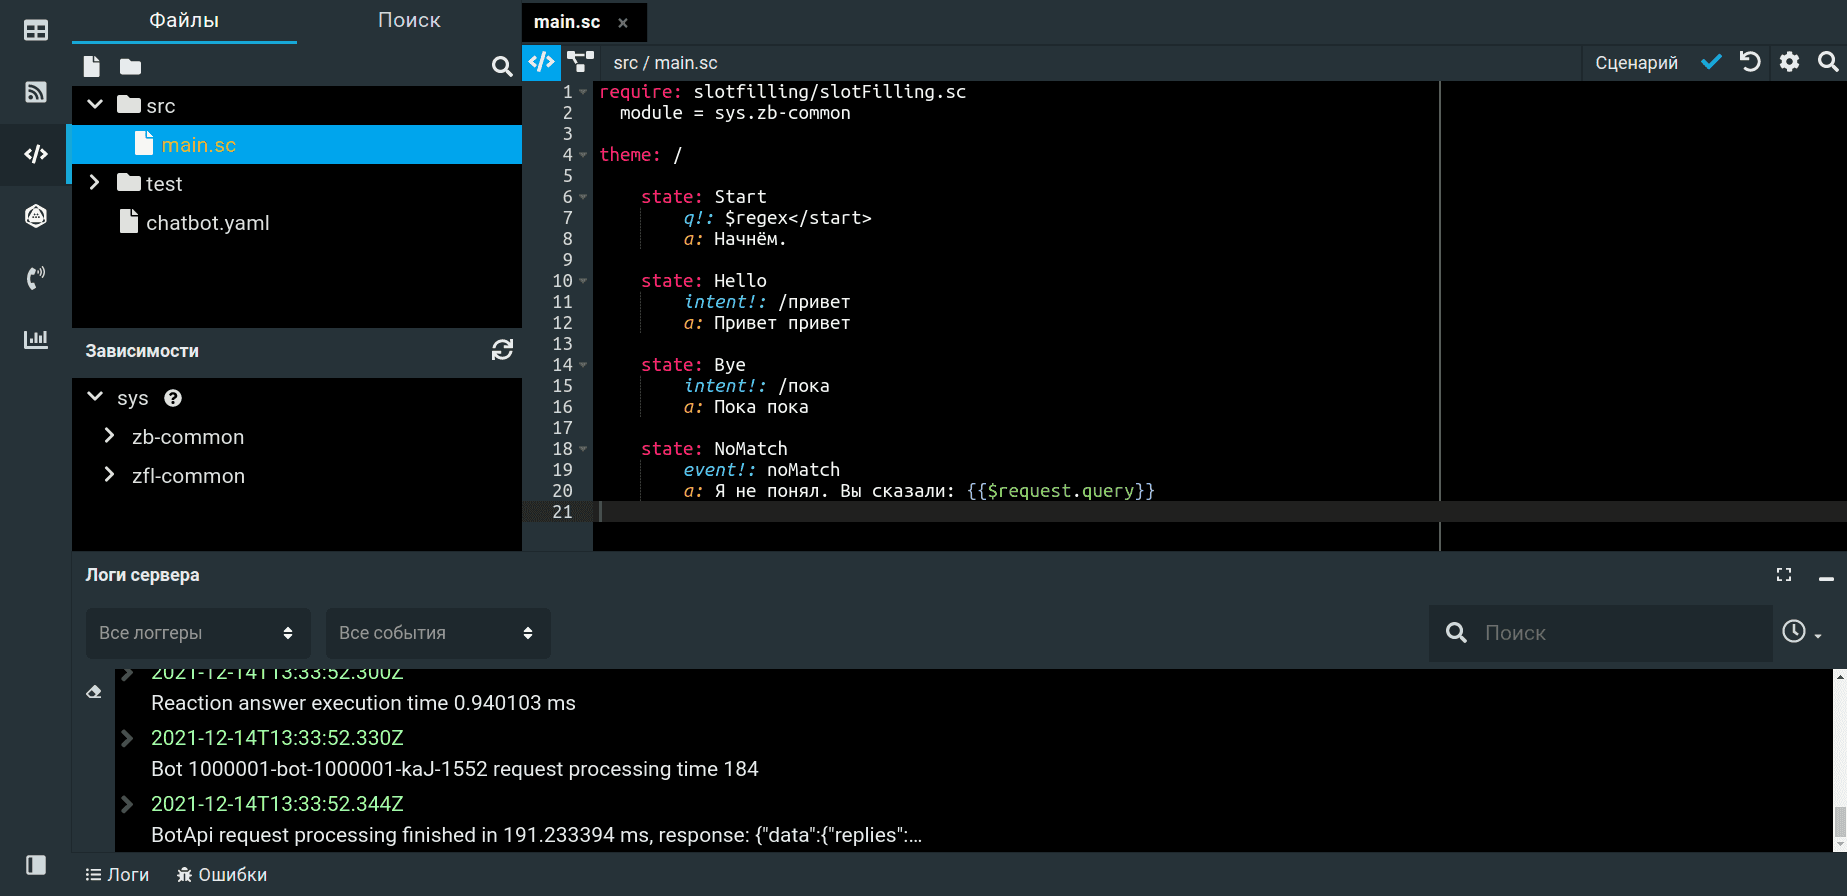Switch to the Поиск tab
1847x896 pixels.
tap(409, 21)
